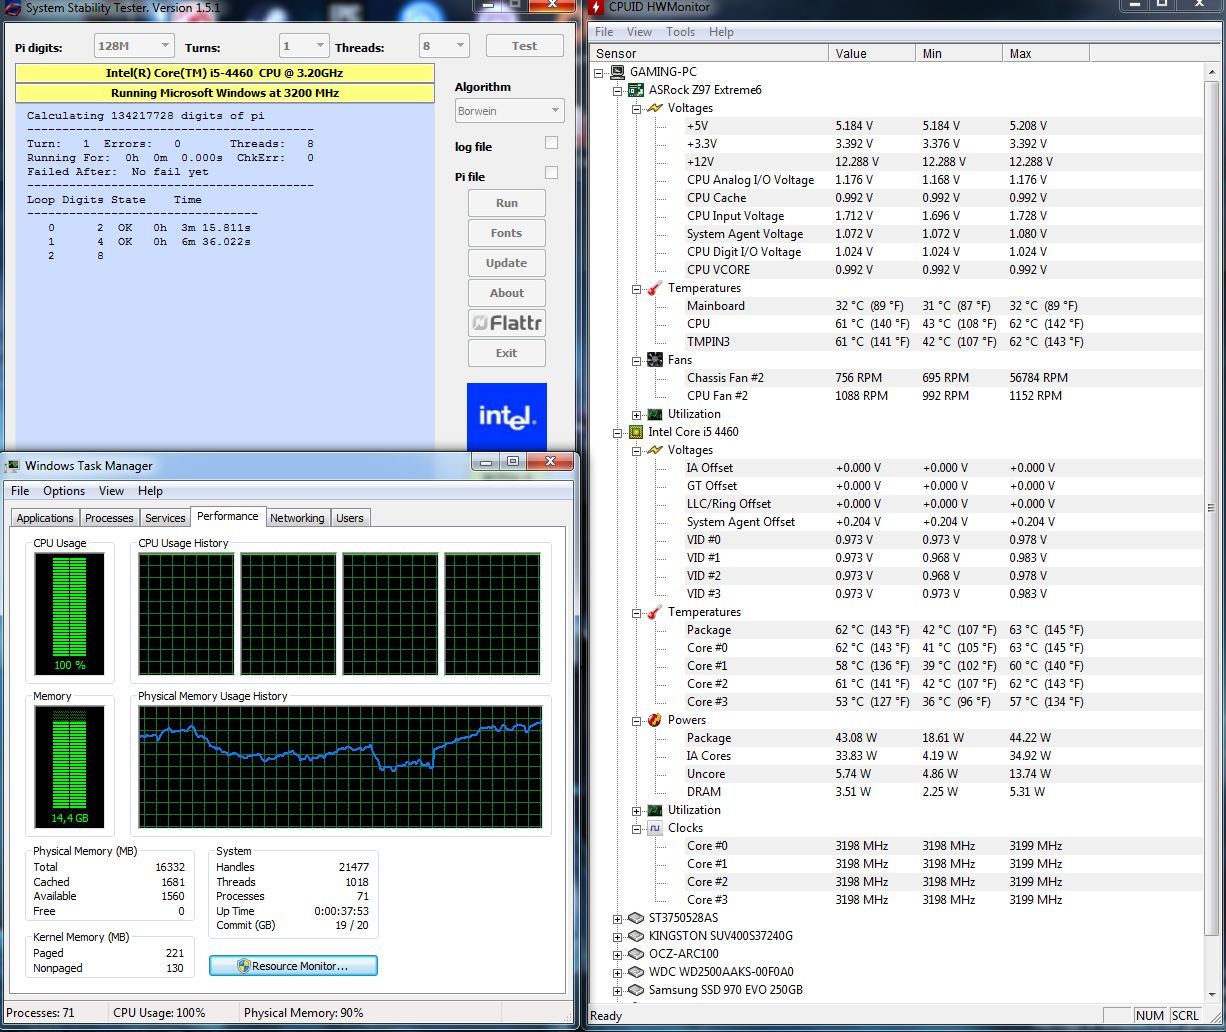The height and width of the screenshot is (1032, 1226).
Task: Expand the KINGSTON SUV400S37240G node
Action: coord(618,936)
